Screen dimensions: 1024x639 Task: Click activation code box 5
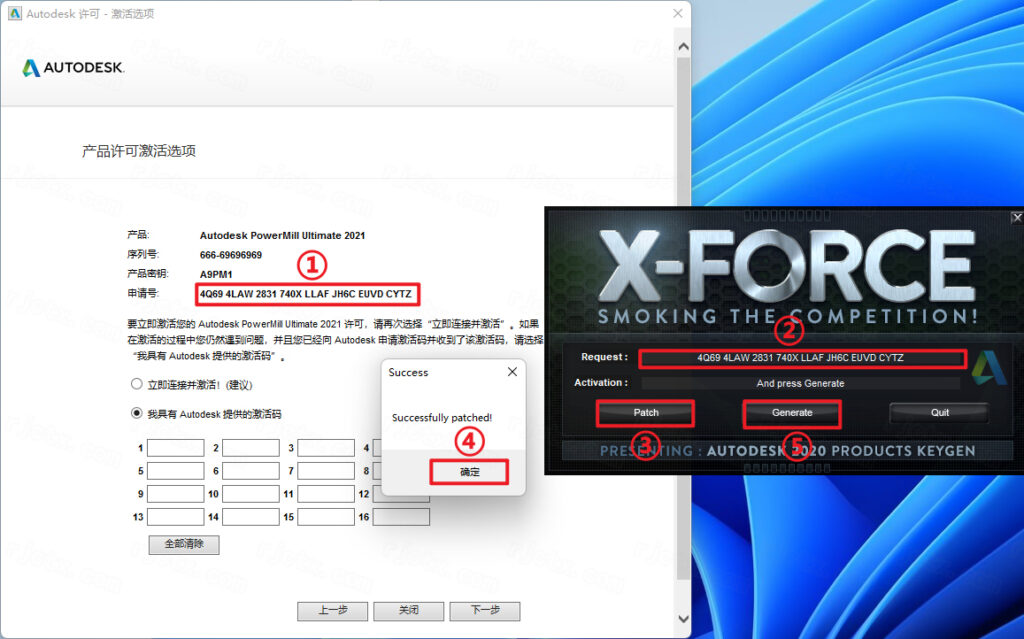(x=176, y=471)
